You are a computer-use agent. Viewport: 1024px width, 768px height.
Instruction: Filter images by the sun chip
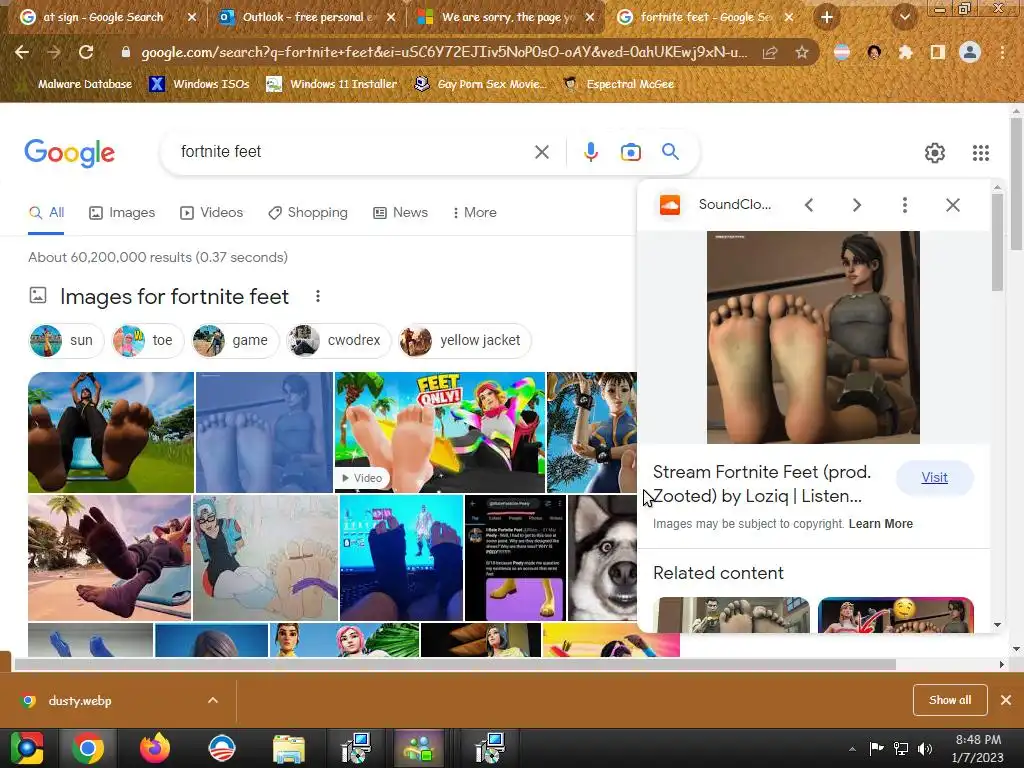point(66,340)
